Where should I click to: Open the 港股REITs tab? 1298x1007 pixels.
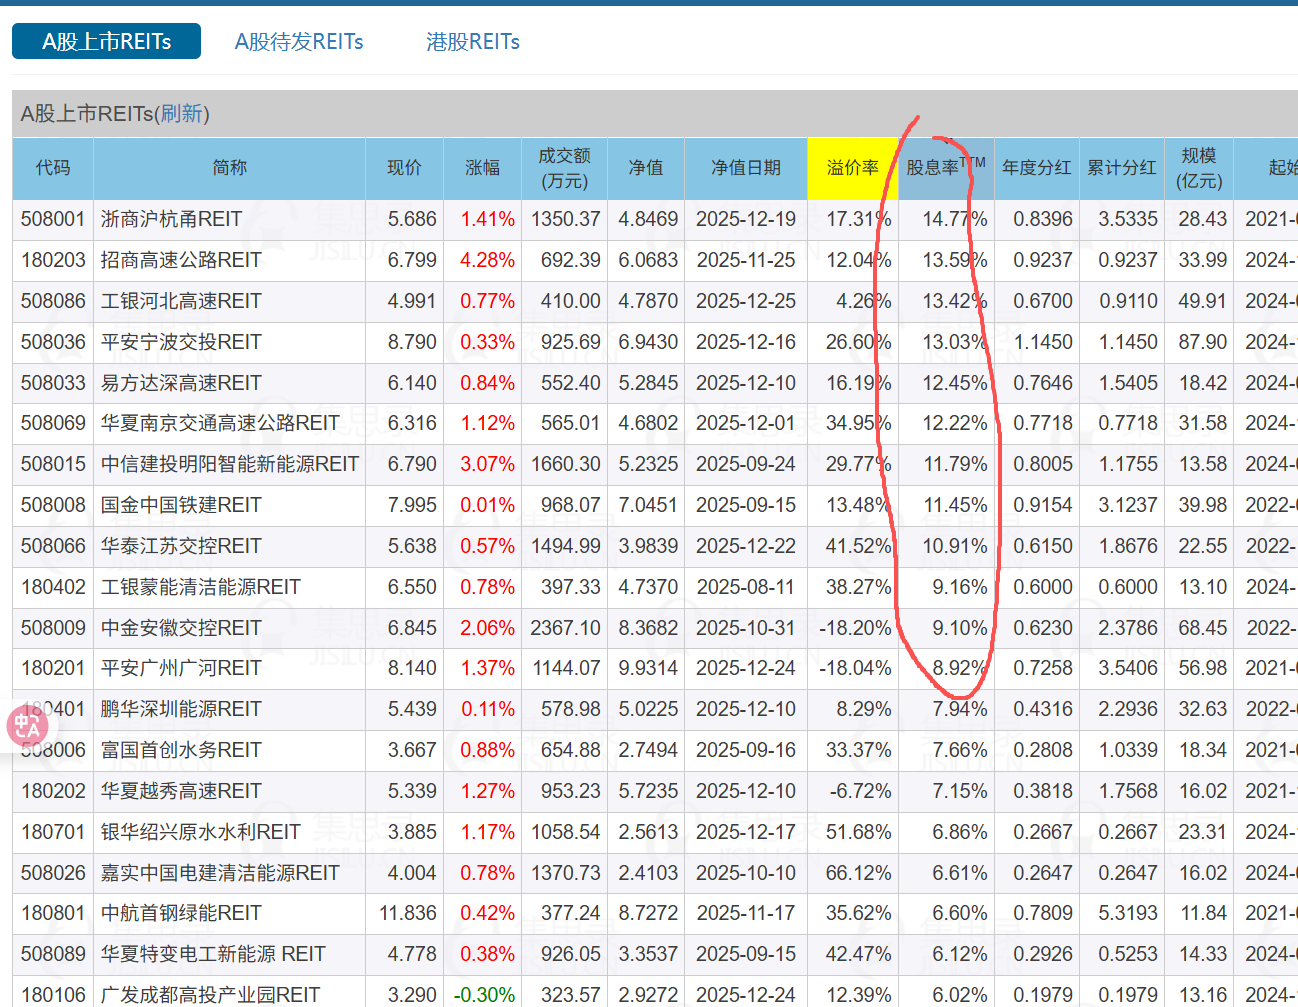click(x=472, y=42)
